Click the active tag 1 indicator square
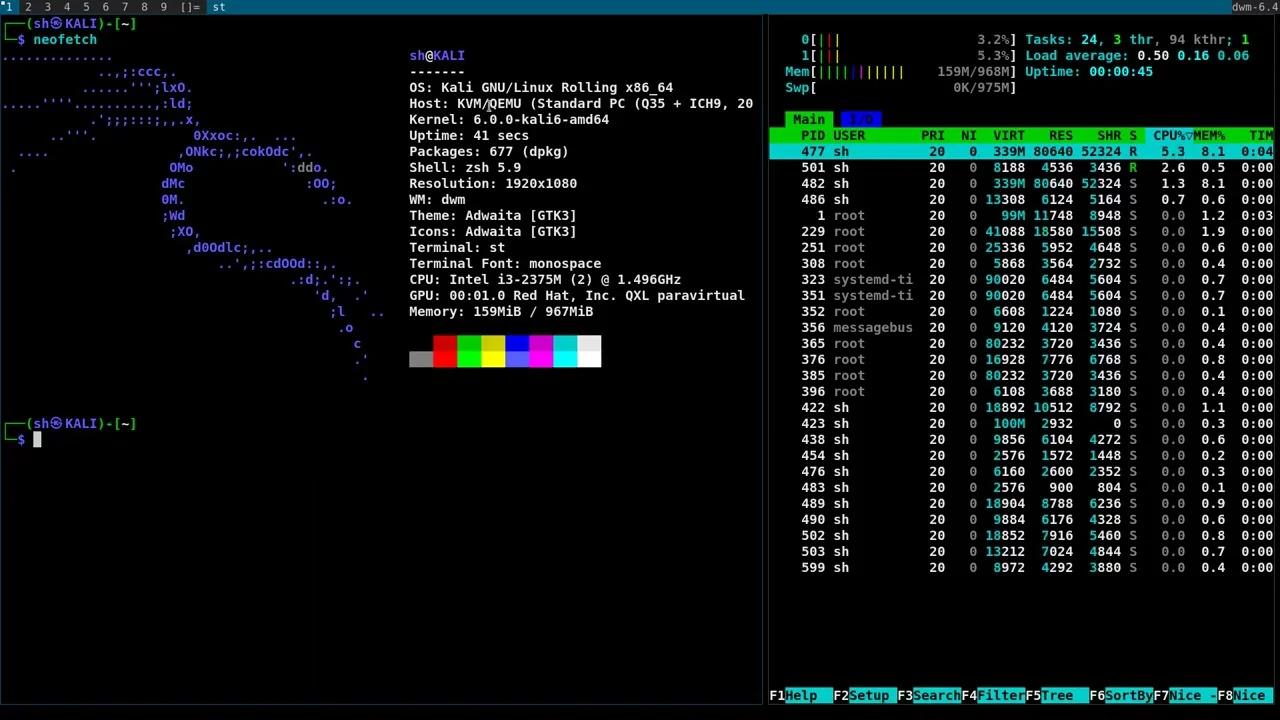The height and width of the screenshot is (720, 1280). (x=5, y=3)
